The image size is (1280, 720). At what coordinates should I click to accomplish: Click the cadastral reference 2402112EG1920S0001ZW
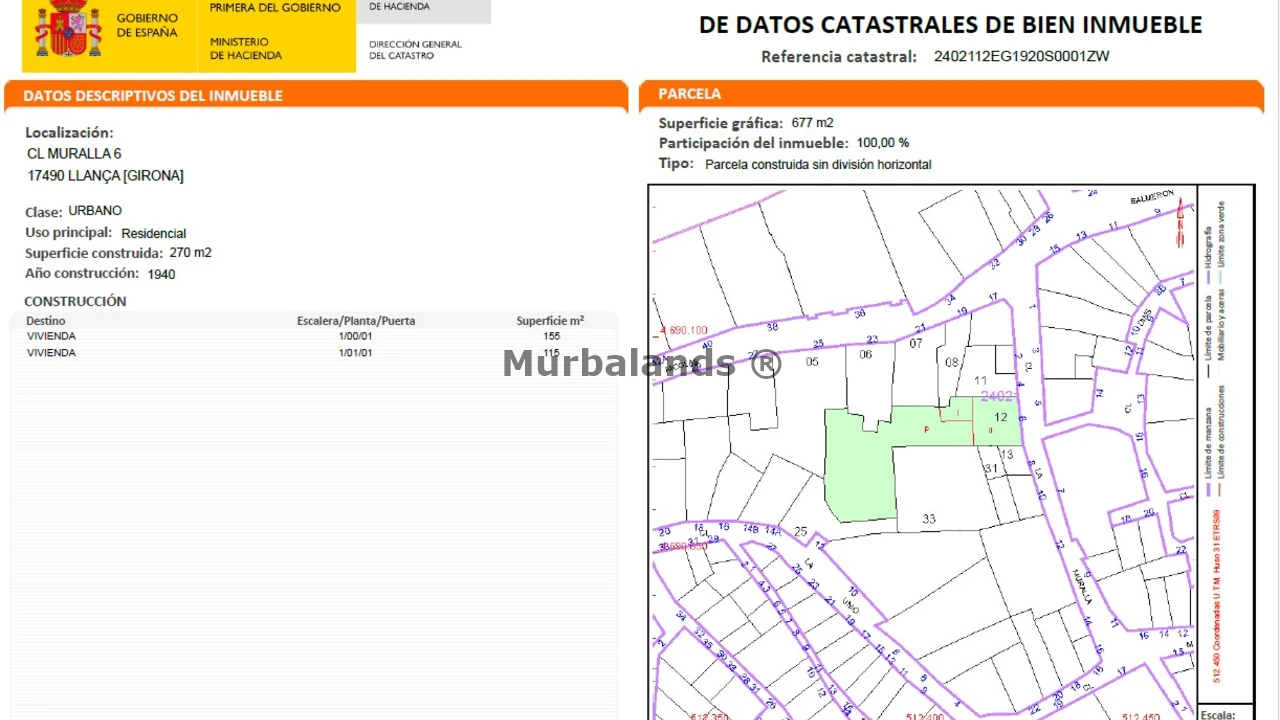tap(1021, 57)
